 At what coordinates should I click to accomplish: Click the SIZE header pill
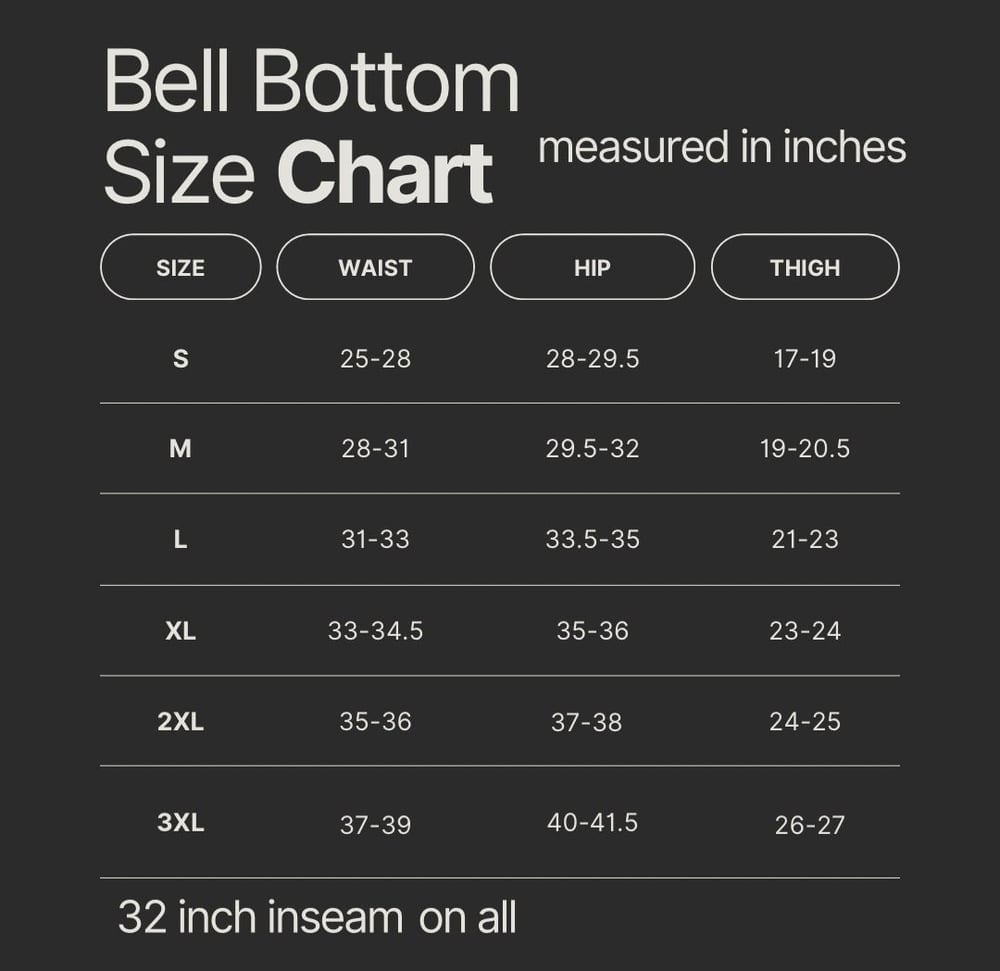[x=180, y=267]
